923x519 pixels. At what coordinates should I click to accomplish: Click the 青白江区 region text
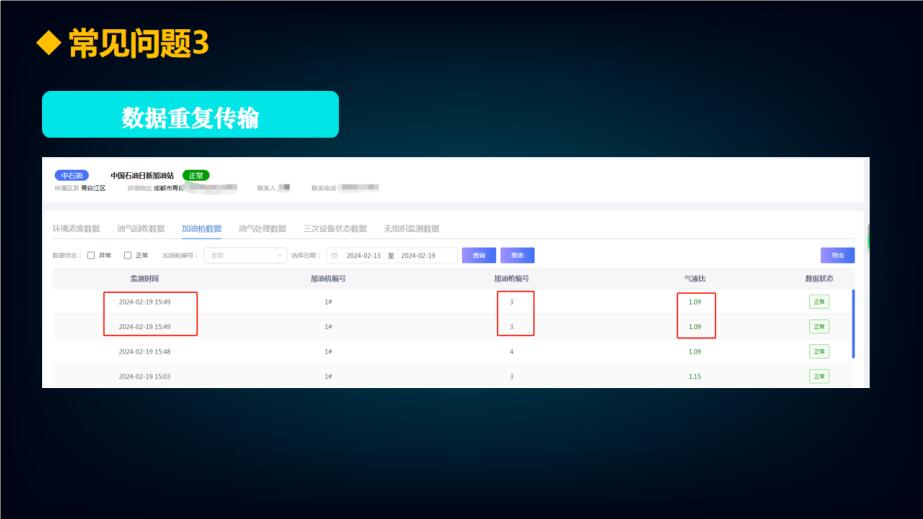pyautogui.click(x=93, y=188)
